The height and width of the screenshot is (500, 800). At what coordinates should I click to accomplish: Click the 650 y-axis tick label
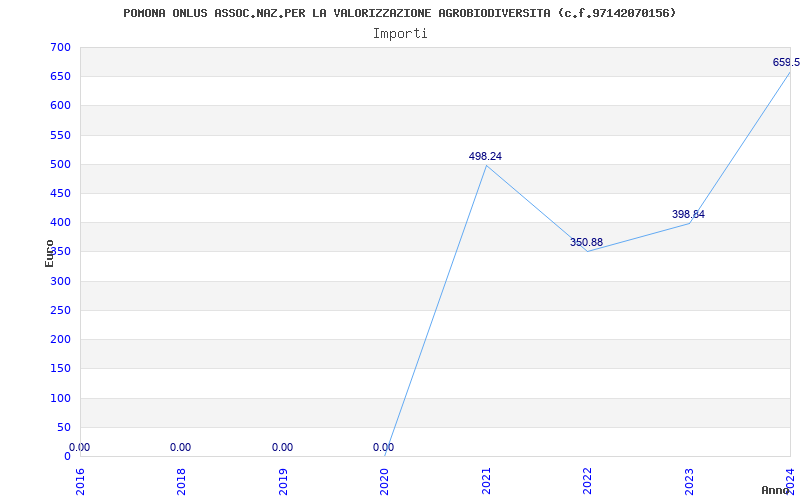pos(61,77)
